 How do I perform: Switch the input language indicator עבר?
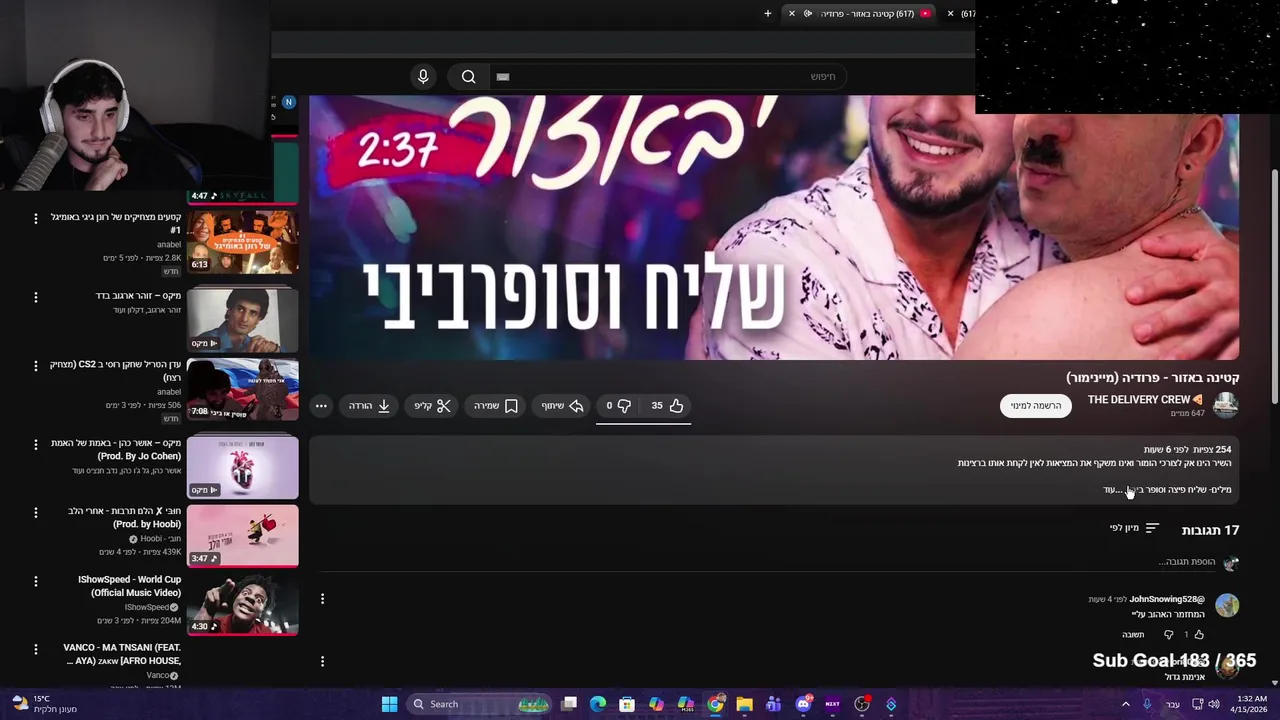click(1172, 704)
